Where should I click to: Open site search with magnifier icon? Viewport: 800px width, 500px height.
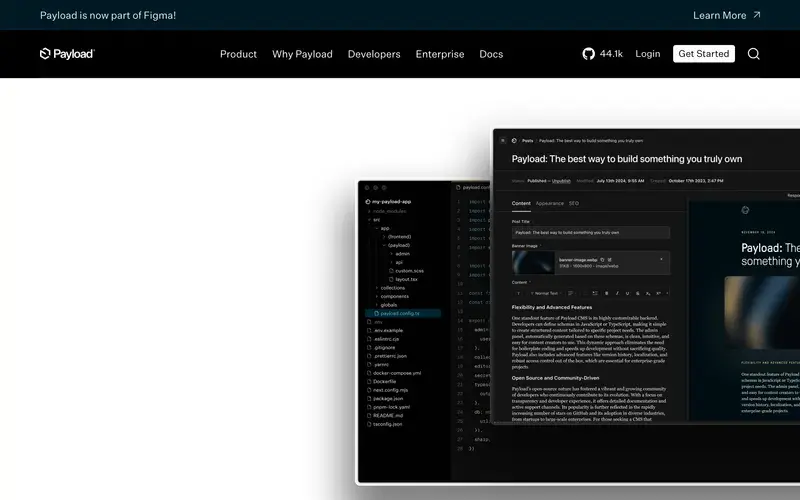coord(754,54)
